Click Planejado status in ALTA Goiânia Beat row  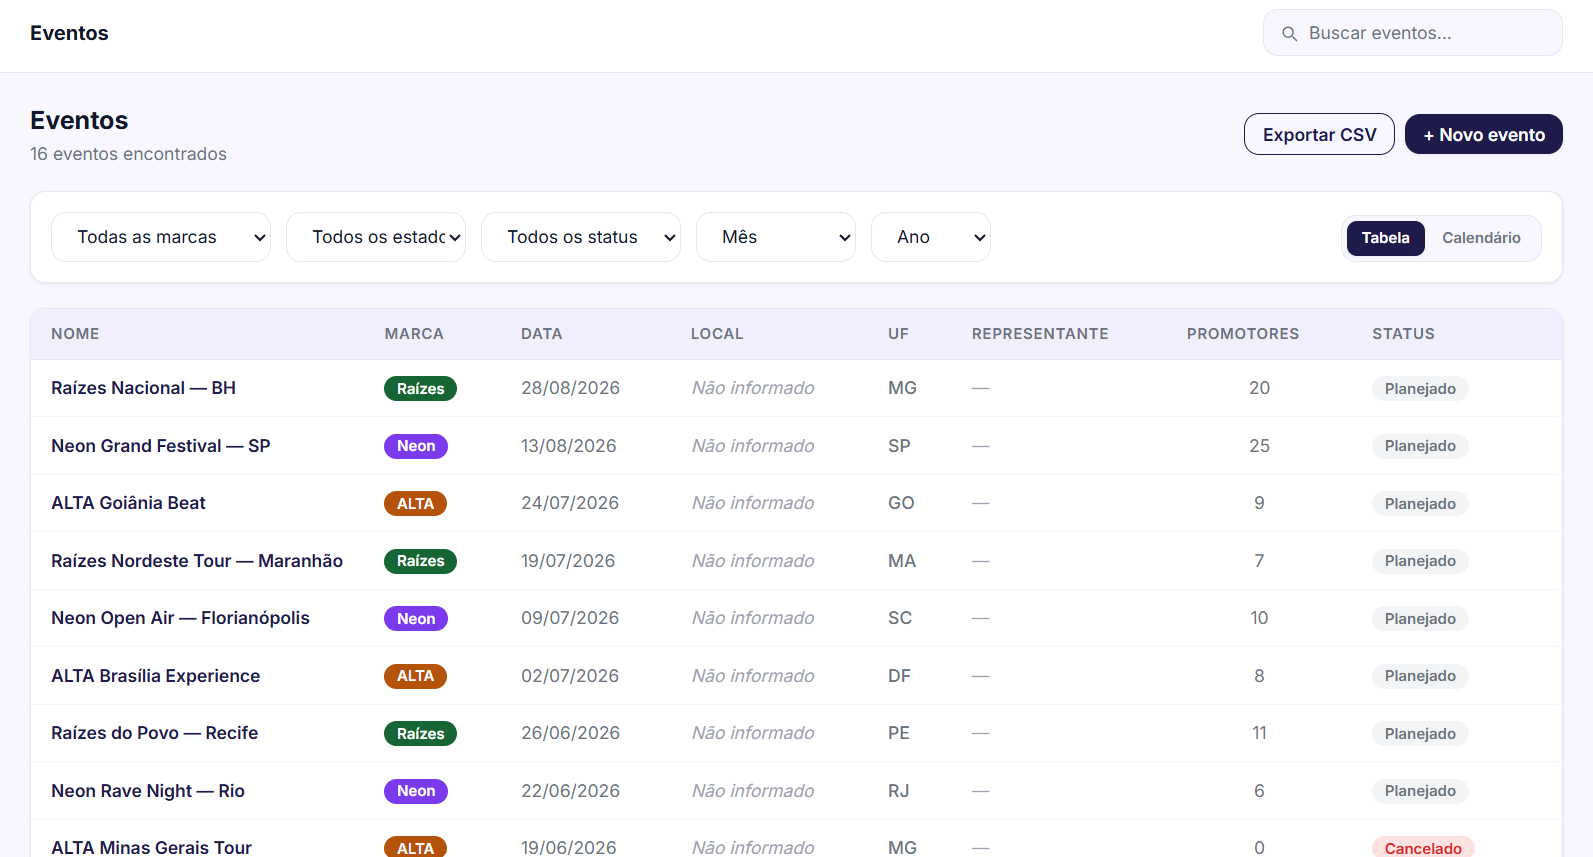[x=1420, y=504]
